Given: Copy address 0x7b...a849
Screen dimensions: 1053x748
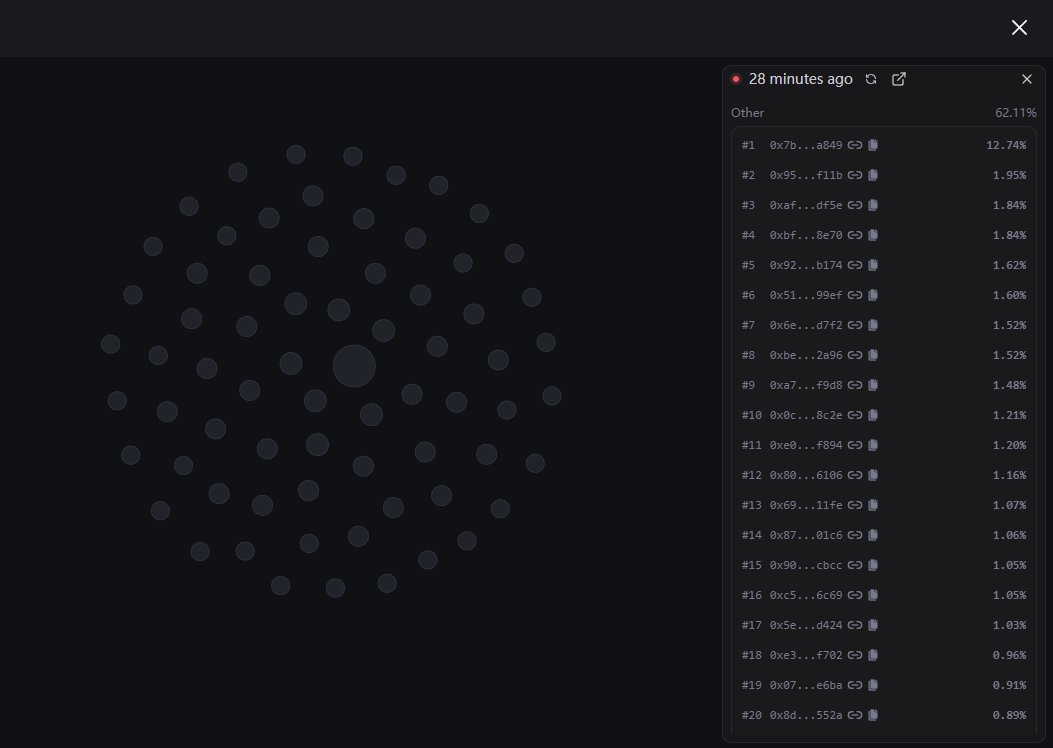Looking at the screenshot, I should tap(873, 145).
